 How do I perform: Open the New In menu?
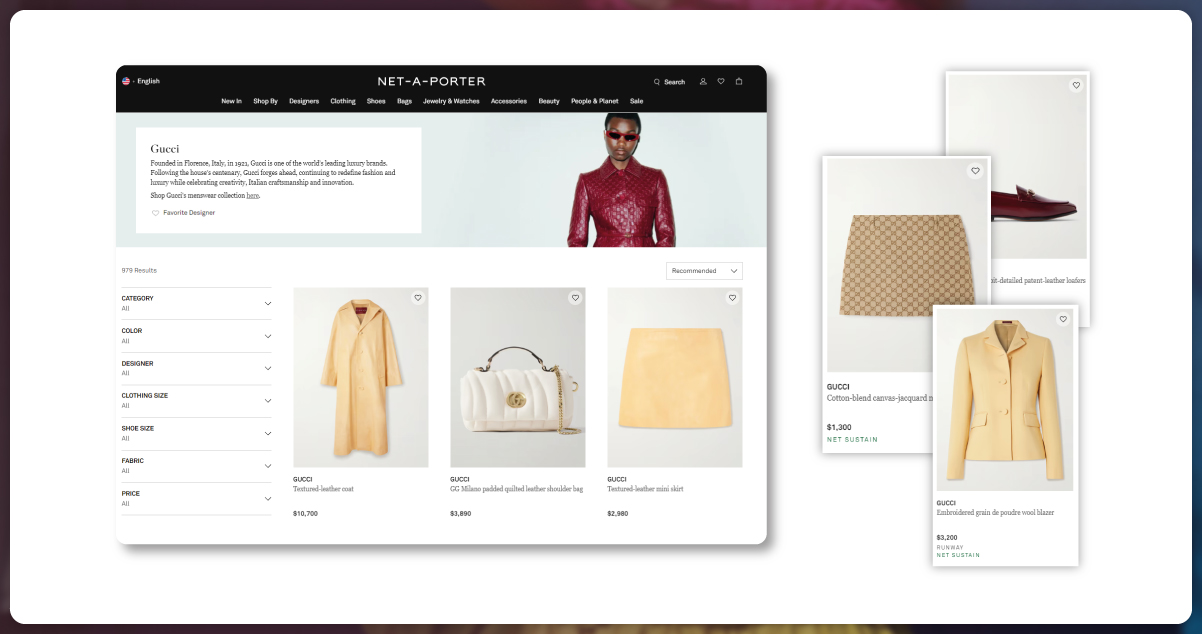point(231,101)
